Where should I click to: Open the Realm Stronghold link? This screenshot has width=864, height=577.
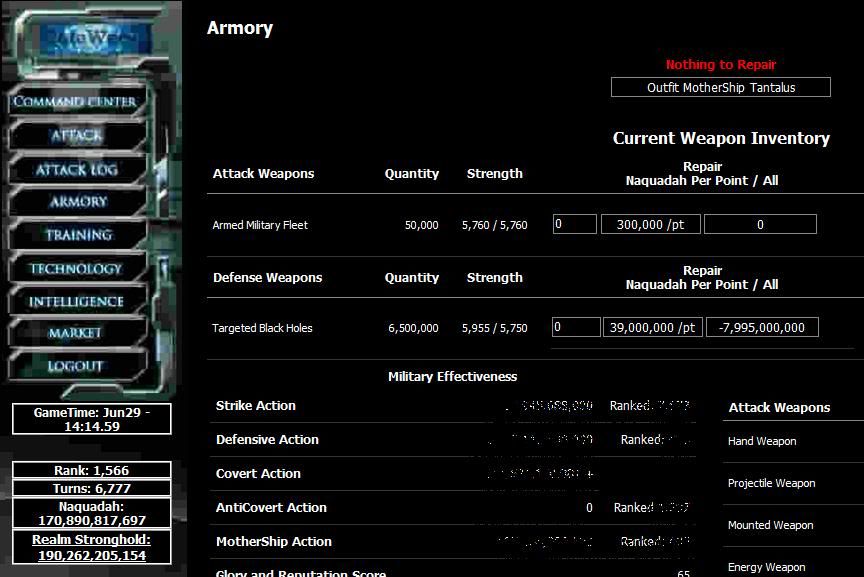[92, 548]
